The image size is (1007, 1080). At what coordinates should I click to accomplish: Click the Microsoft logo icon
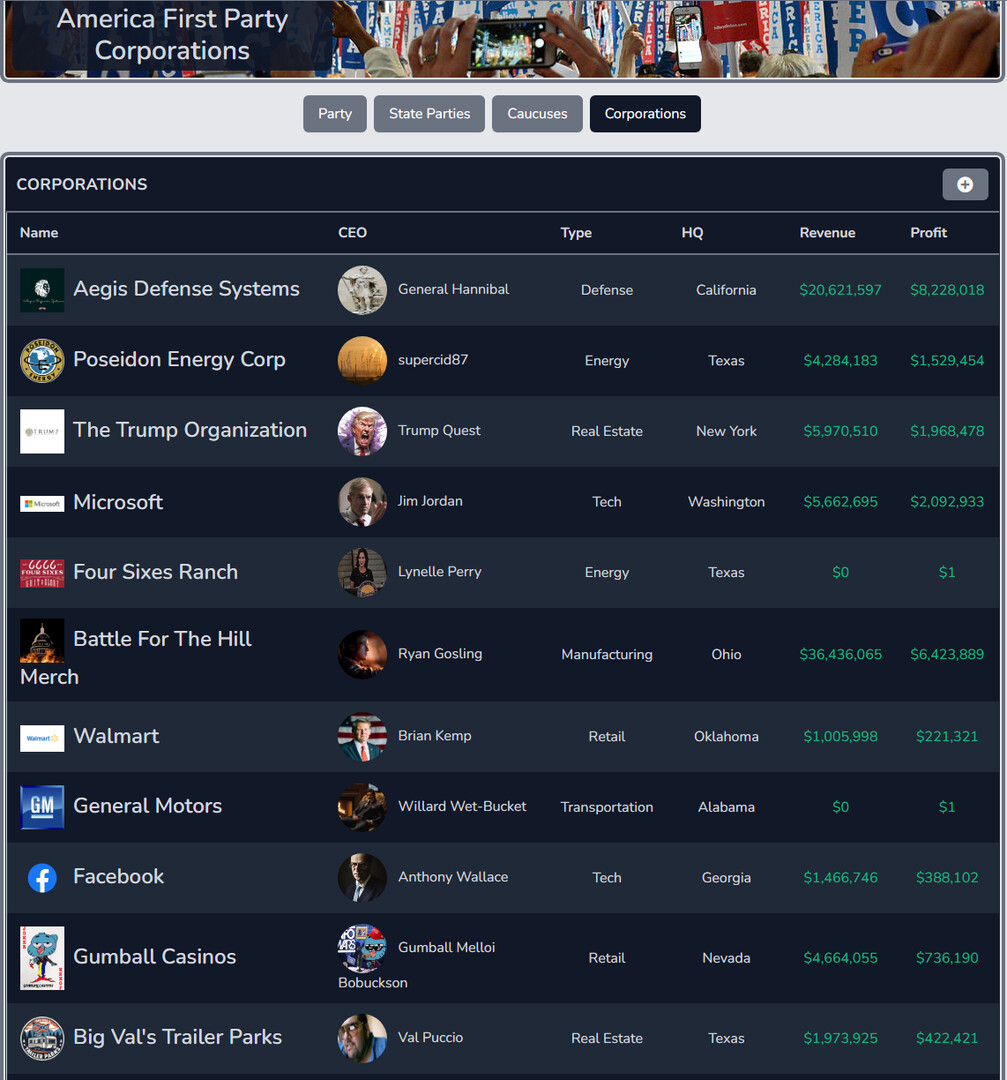[42, 503]
